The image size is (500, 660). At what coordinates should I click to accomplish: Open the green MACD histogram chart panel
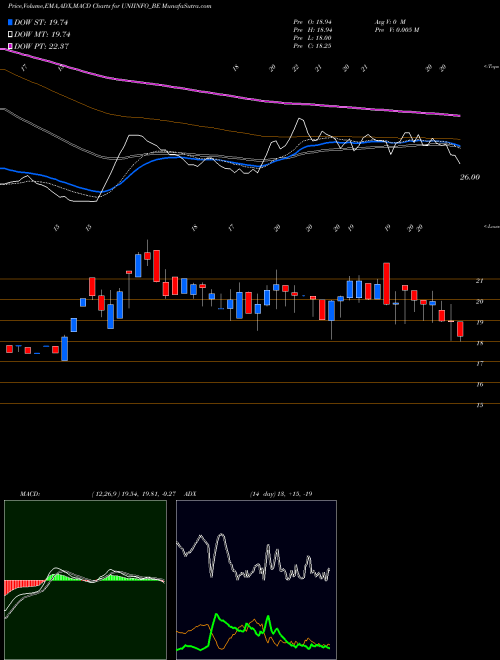point(85,580)
